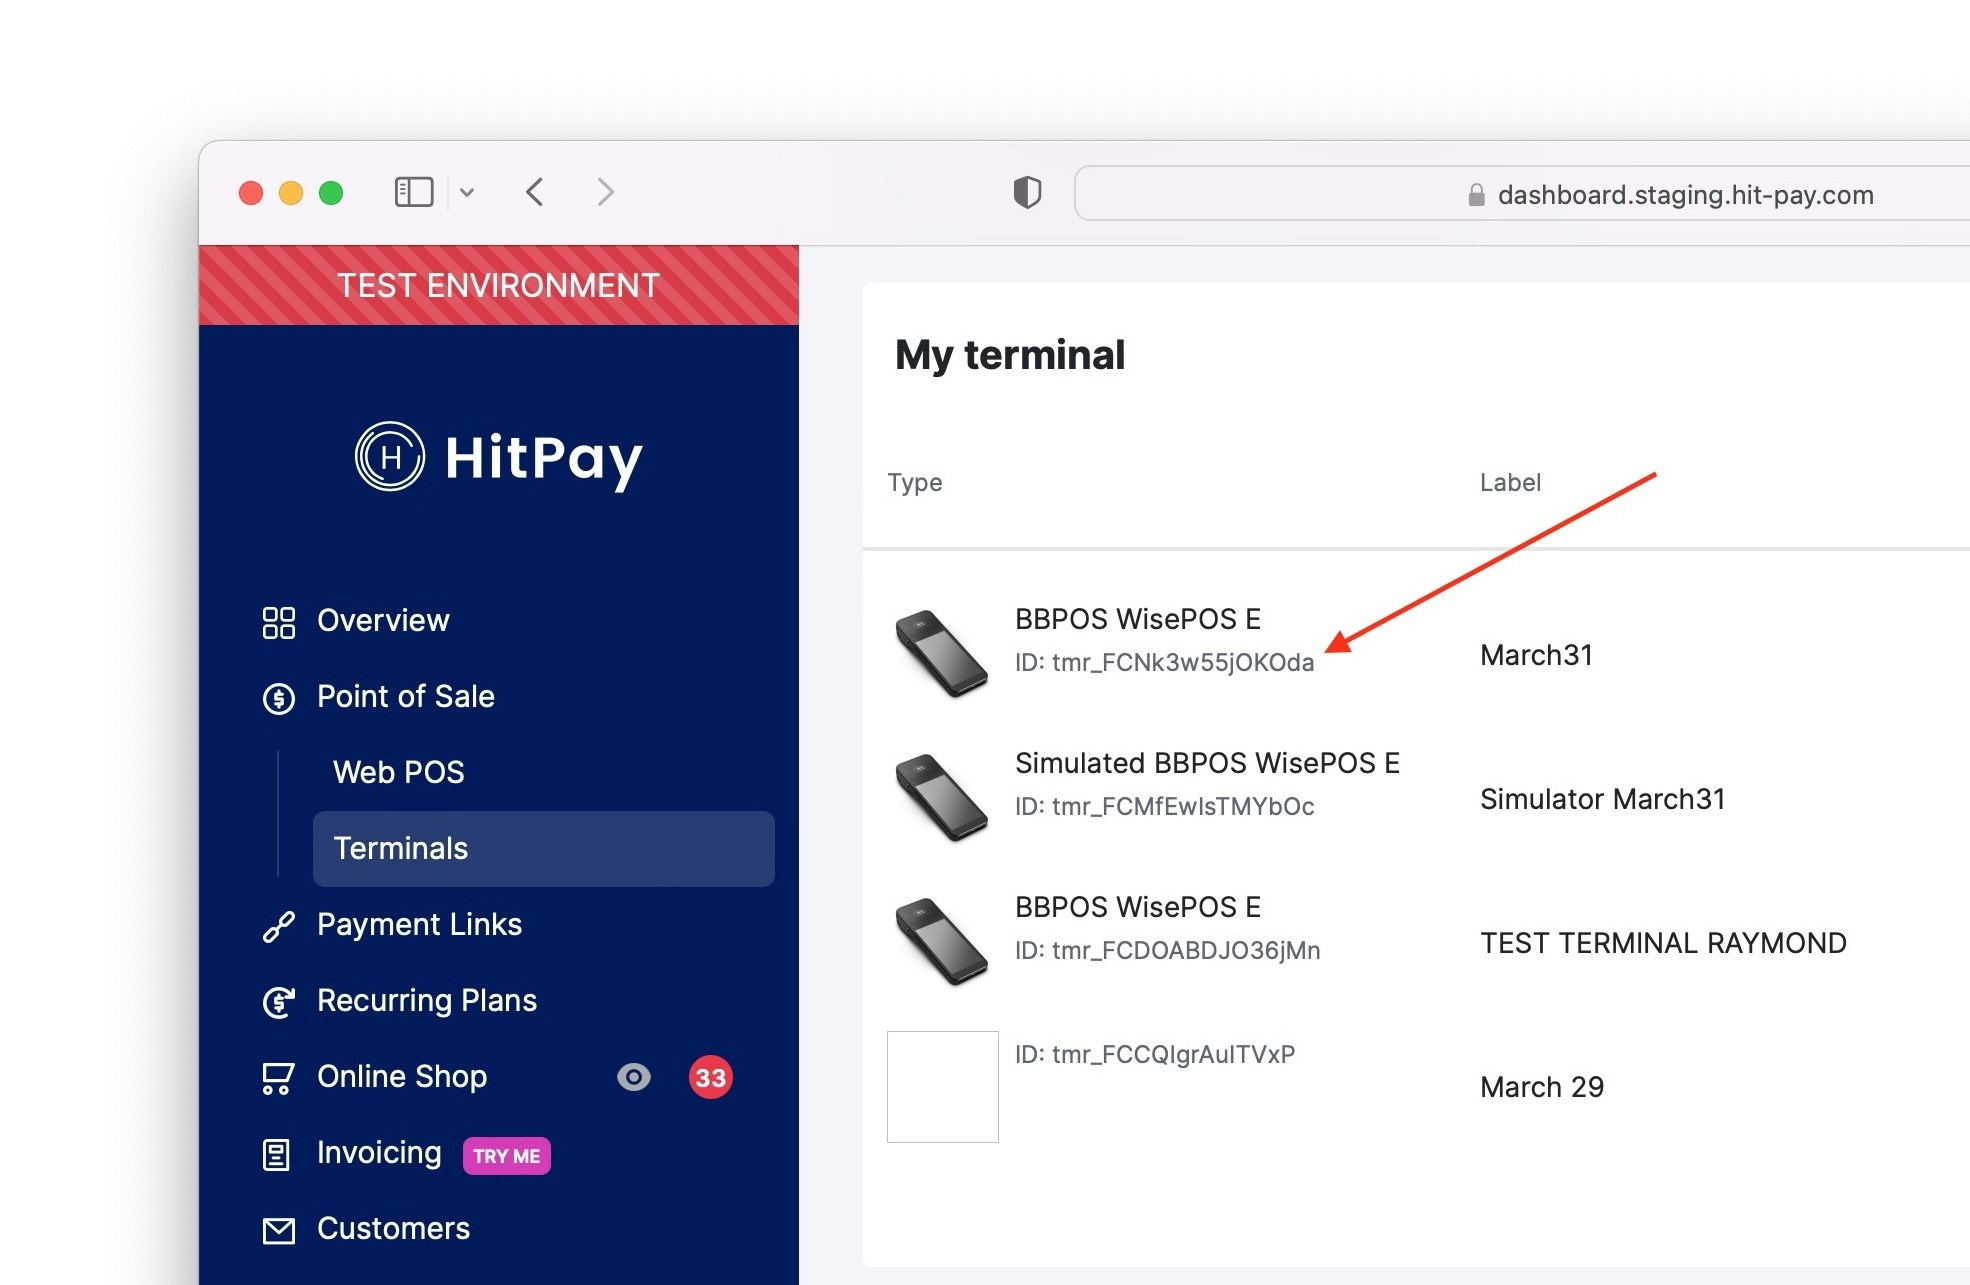1970x1285 pixels.
Task: Open Online Shop section
Action: coord(402,1077)
